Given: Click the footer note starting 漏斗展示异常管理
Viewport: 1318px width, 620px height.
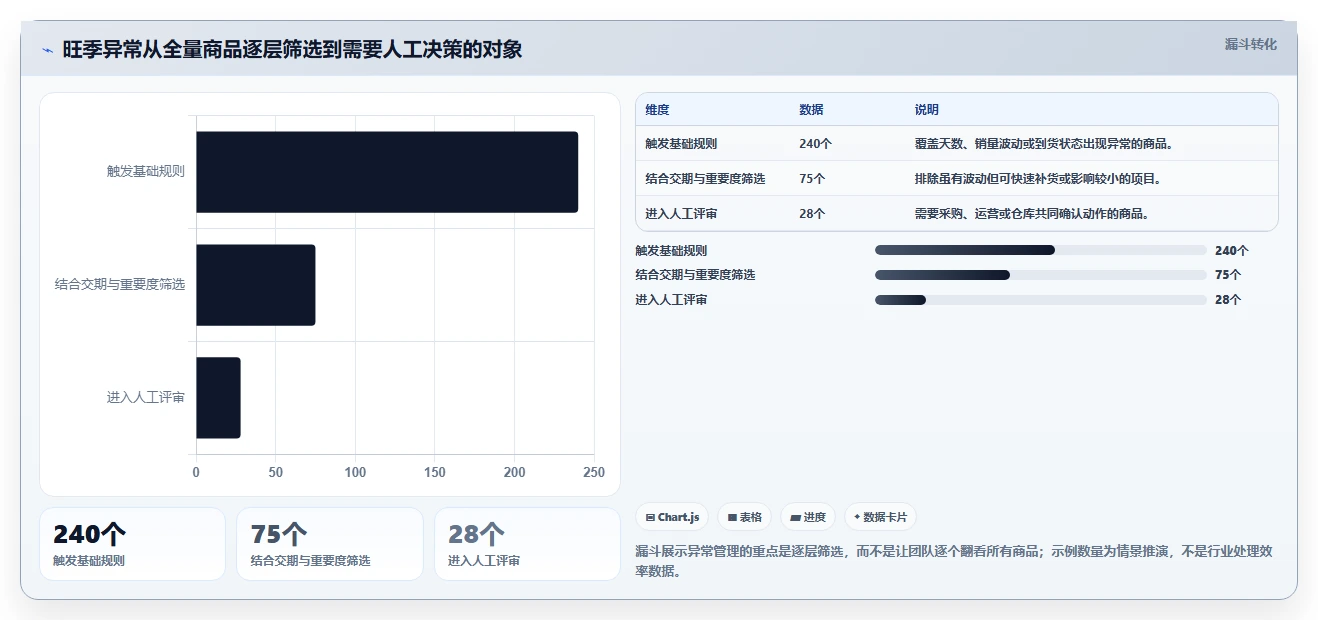Looking at the screenshot, I should click(x=953, y=561).
